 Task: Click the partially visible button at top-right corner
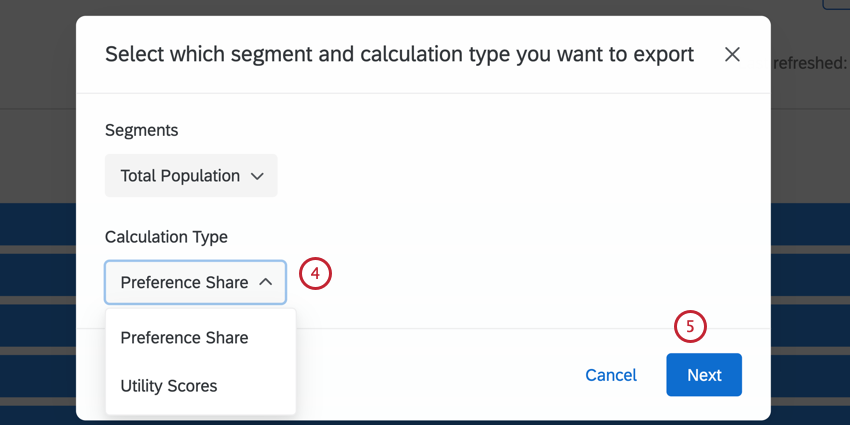pos(836,4)
